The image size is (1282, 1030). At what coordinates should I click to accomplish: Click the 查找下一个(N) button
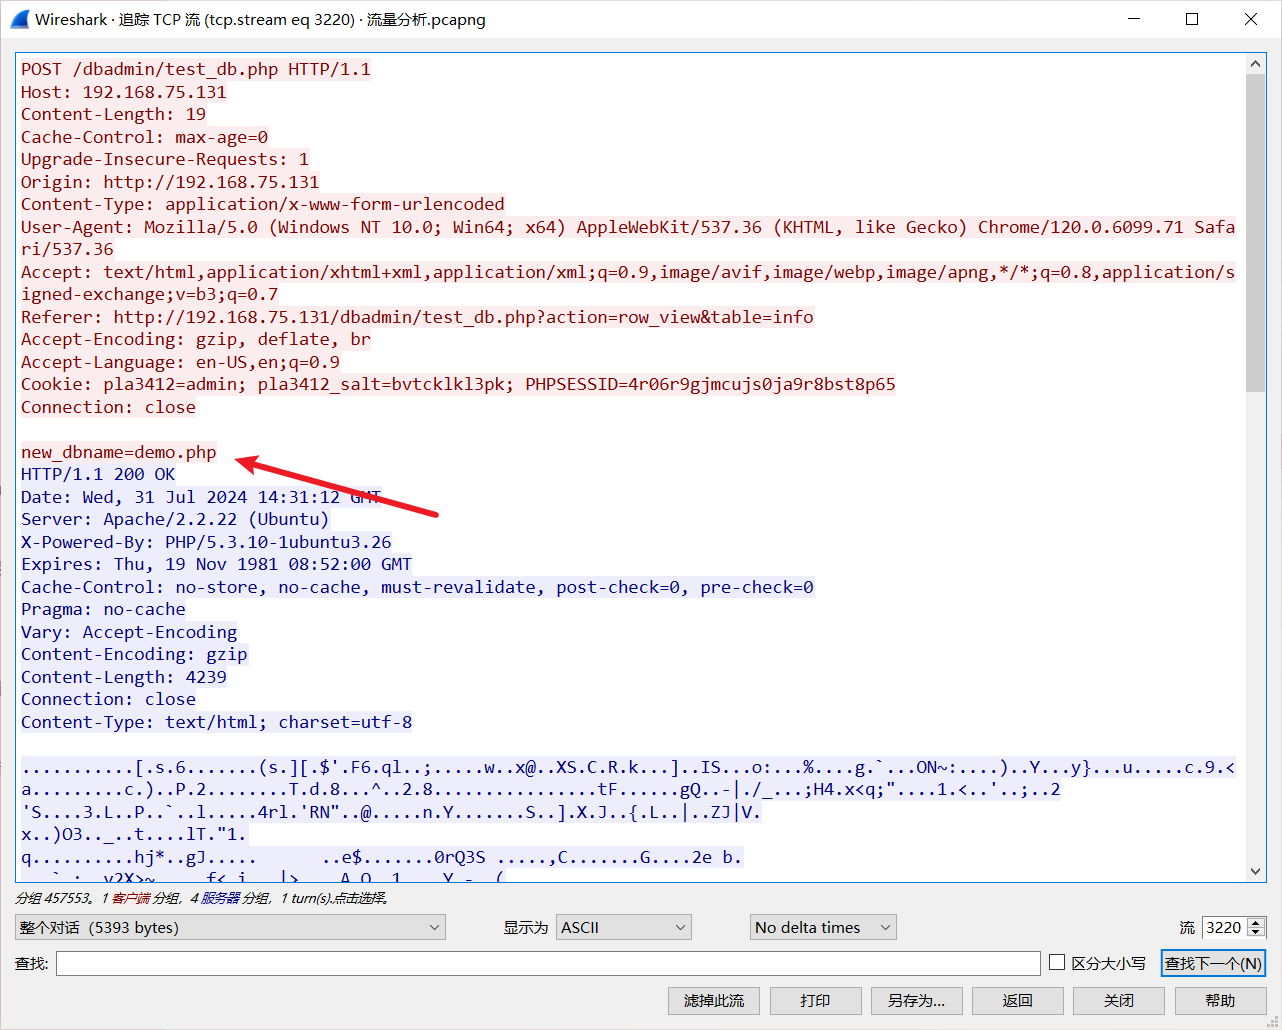point(1213,963)
